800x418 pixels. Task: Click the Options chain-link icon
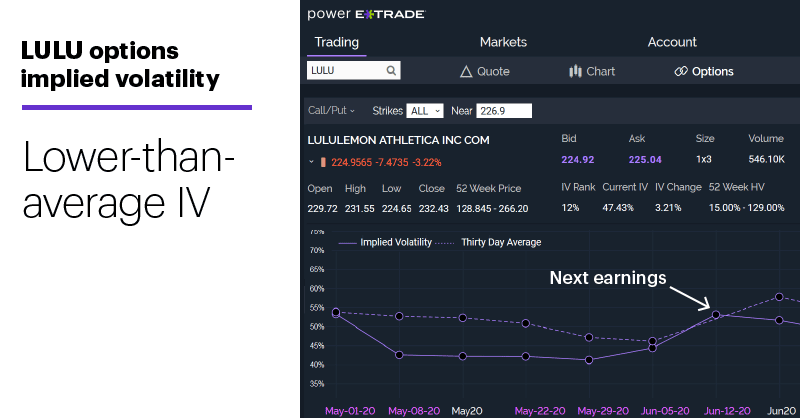681,71
